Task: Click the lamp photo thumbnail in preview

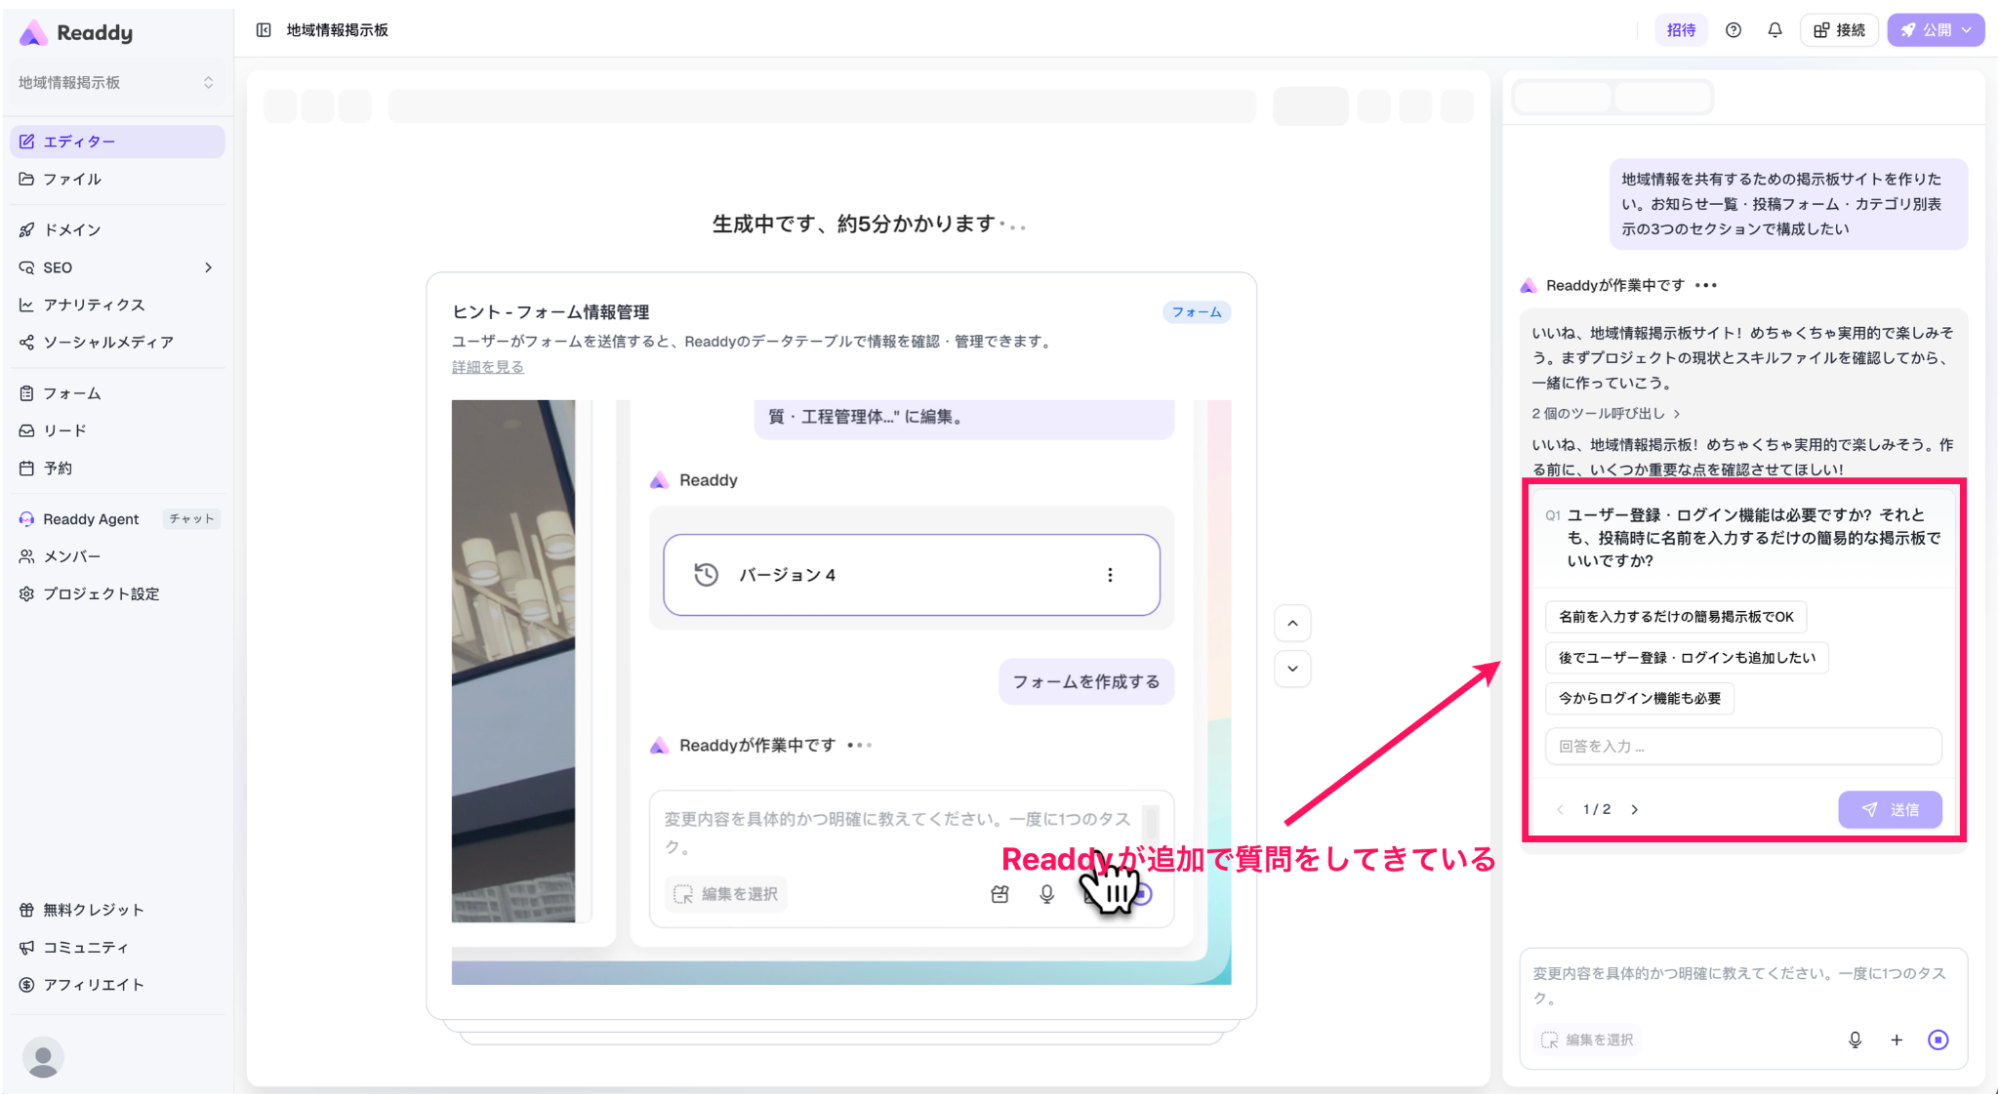Action: pos(513,661)
